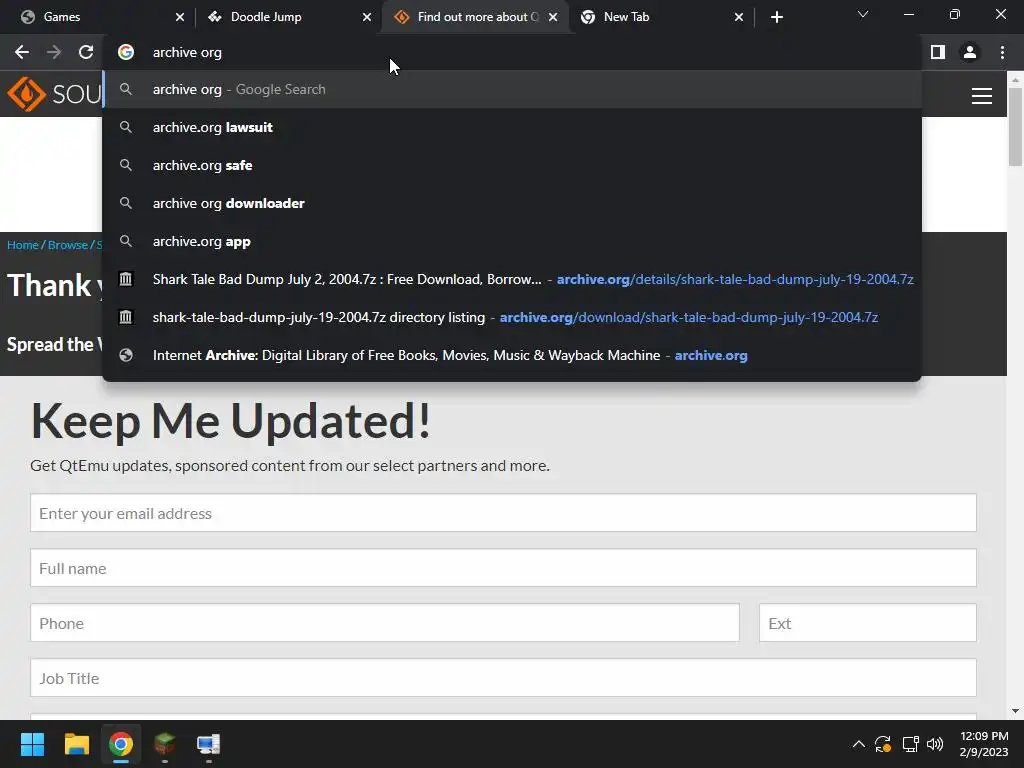Click search icon beside 'archive.org lawsuit'

click(126, 127)
